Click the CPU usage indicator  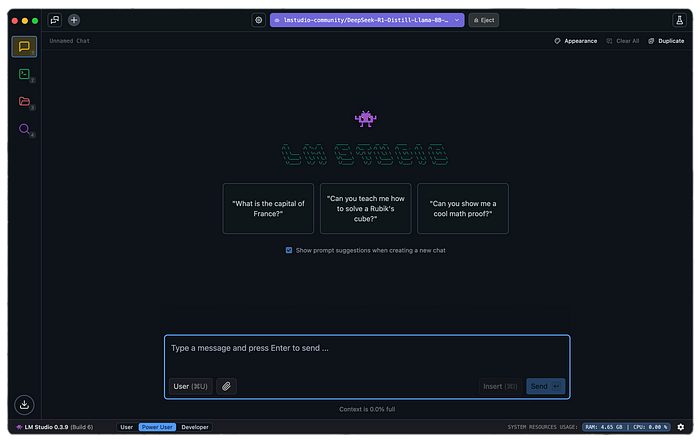click(650, 427)
